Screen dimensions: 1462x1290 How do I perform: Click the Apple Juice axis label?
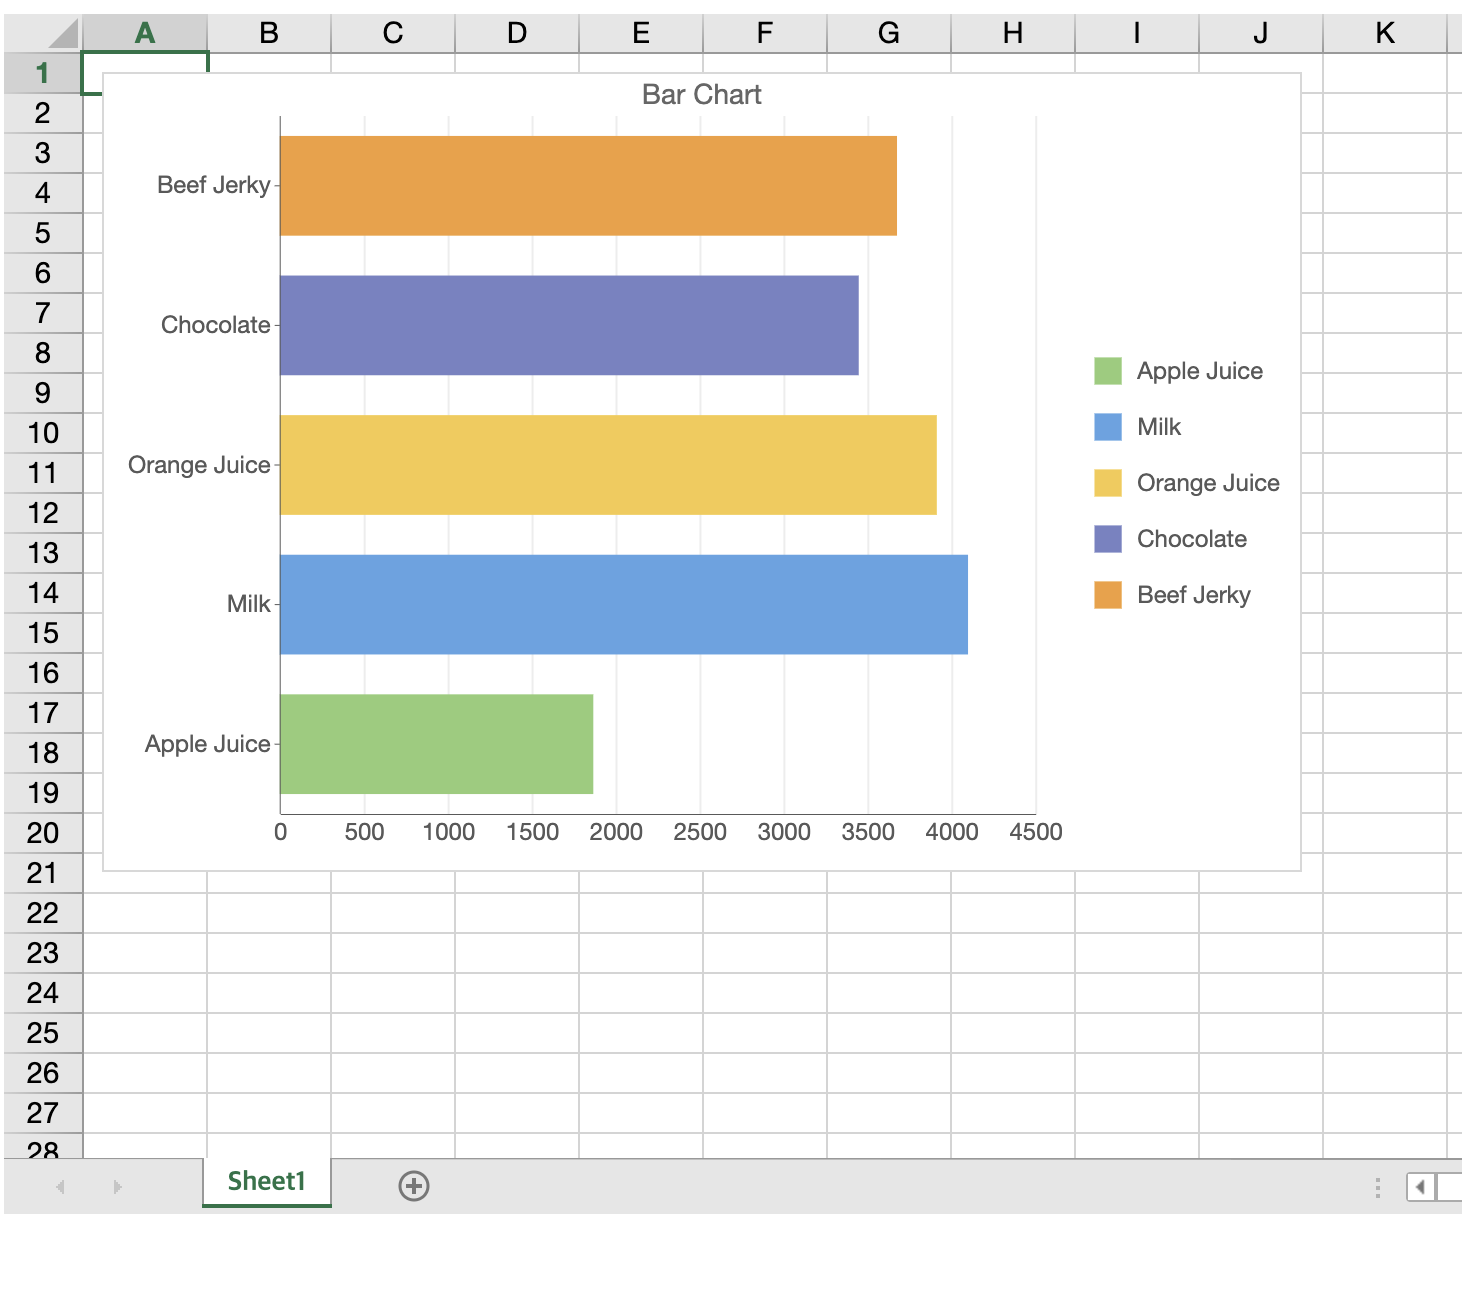coord(208,744)
